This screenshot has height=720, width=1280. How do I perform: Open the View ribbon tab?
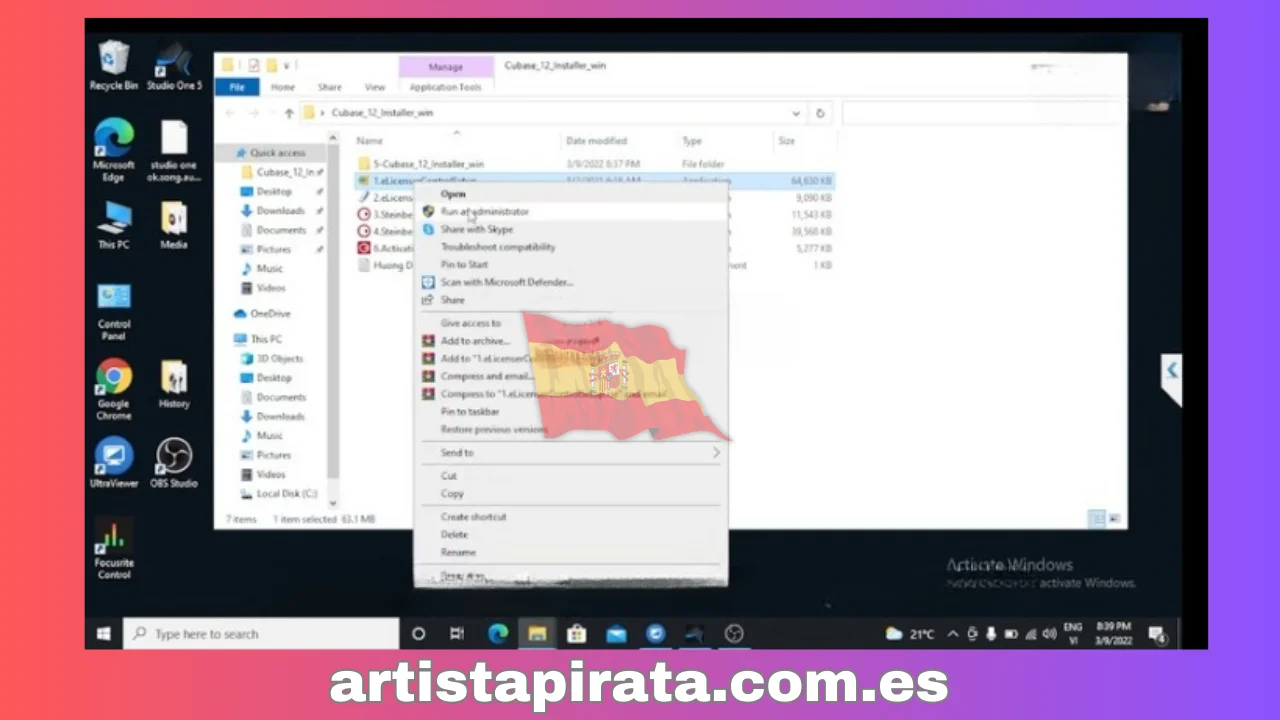click(375, 87)
